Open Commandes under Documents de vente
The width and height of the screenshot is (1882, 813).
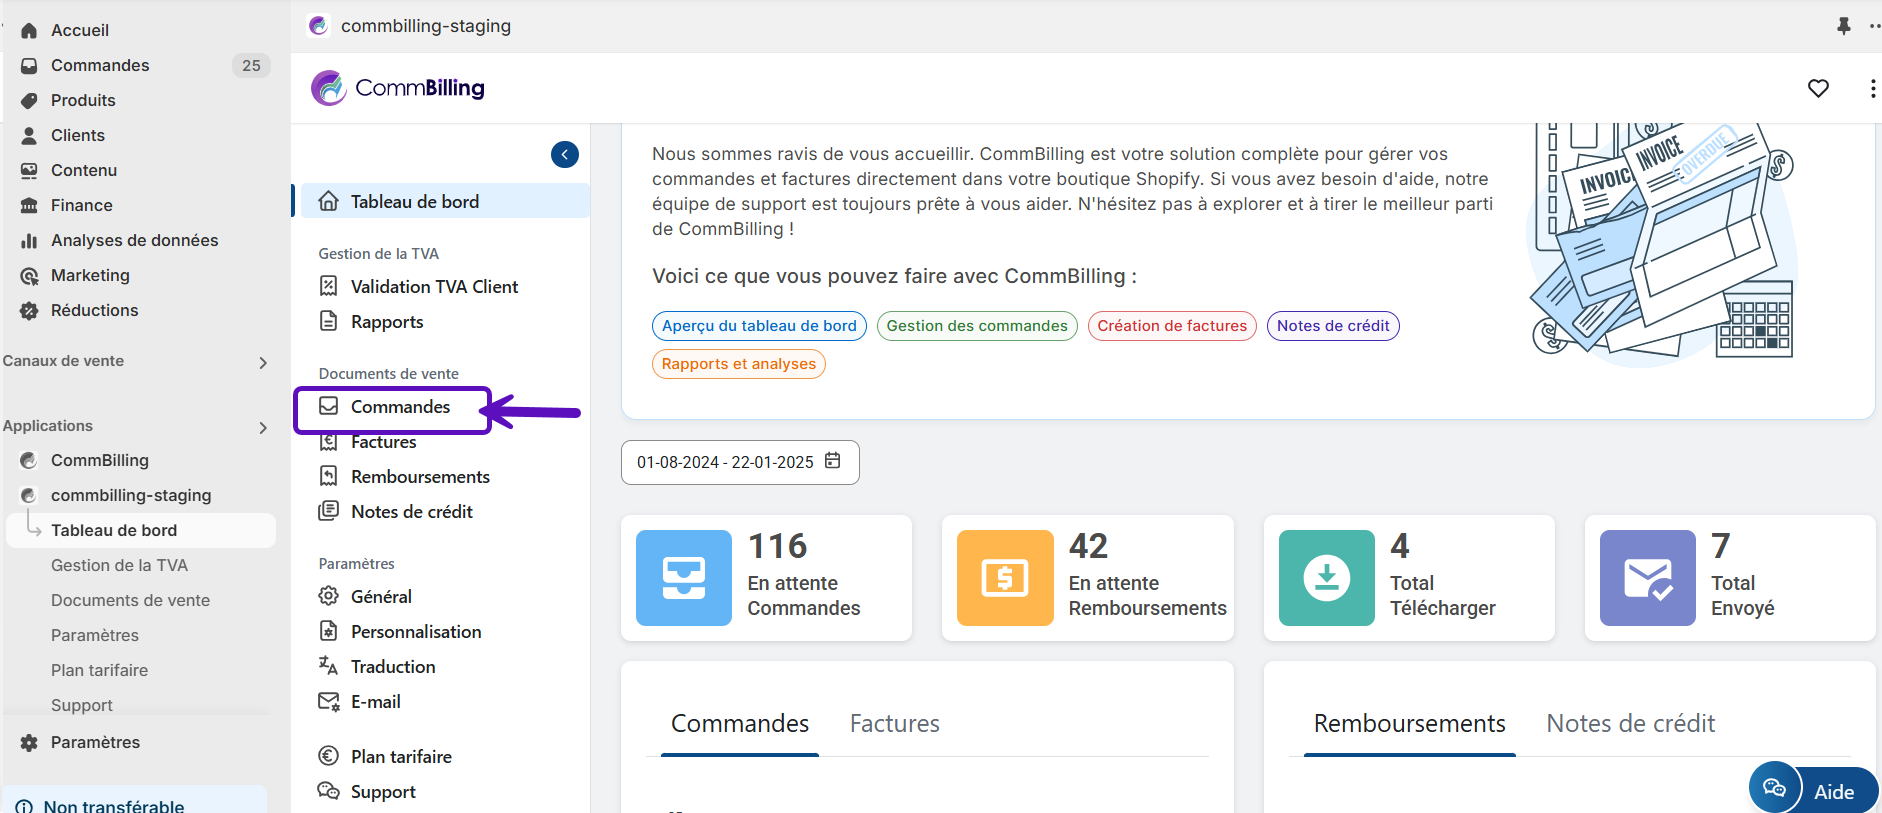pyautogui.click(x=400, y=407)
